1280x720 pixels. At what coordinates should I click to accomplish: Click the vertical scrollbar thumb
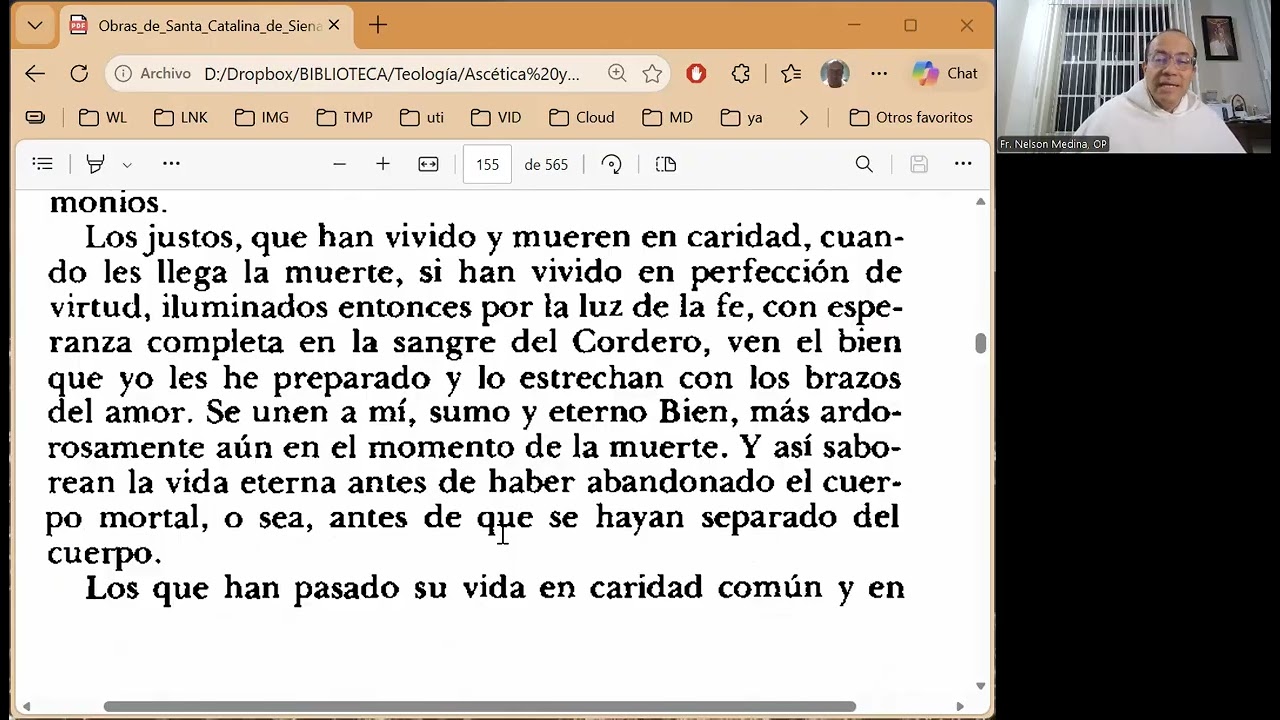click(x=980, y=343)
